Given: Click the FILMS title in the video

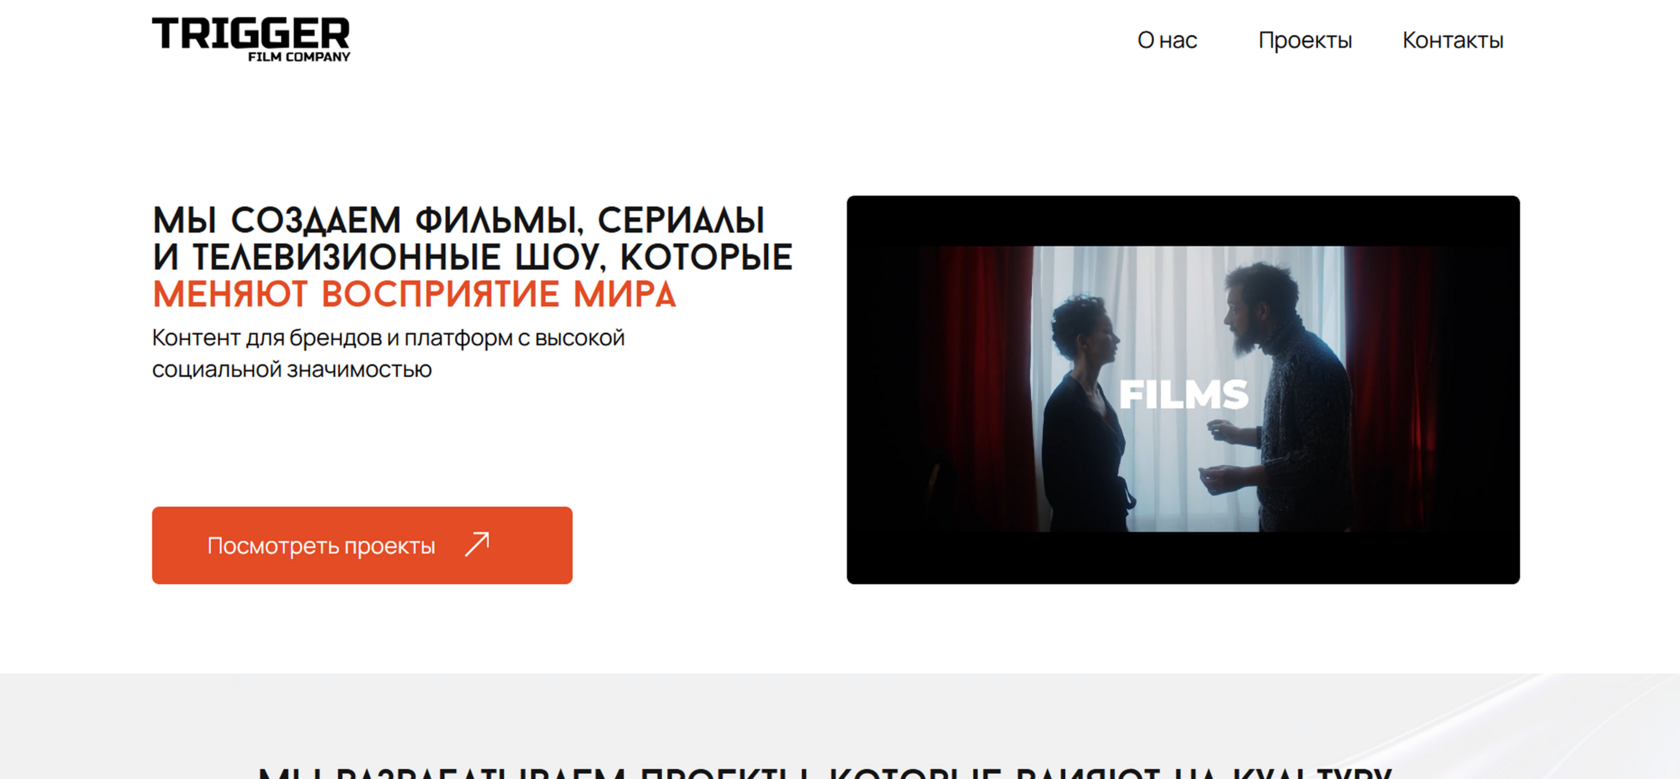Looking at the screenshot, I should pos(1183,394).
